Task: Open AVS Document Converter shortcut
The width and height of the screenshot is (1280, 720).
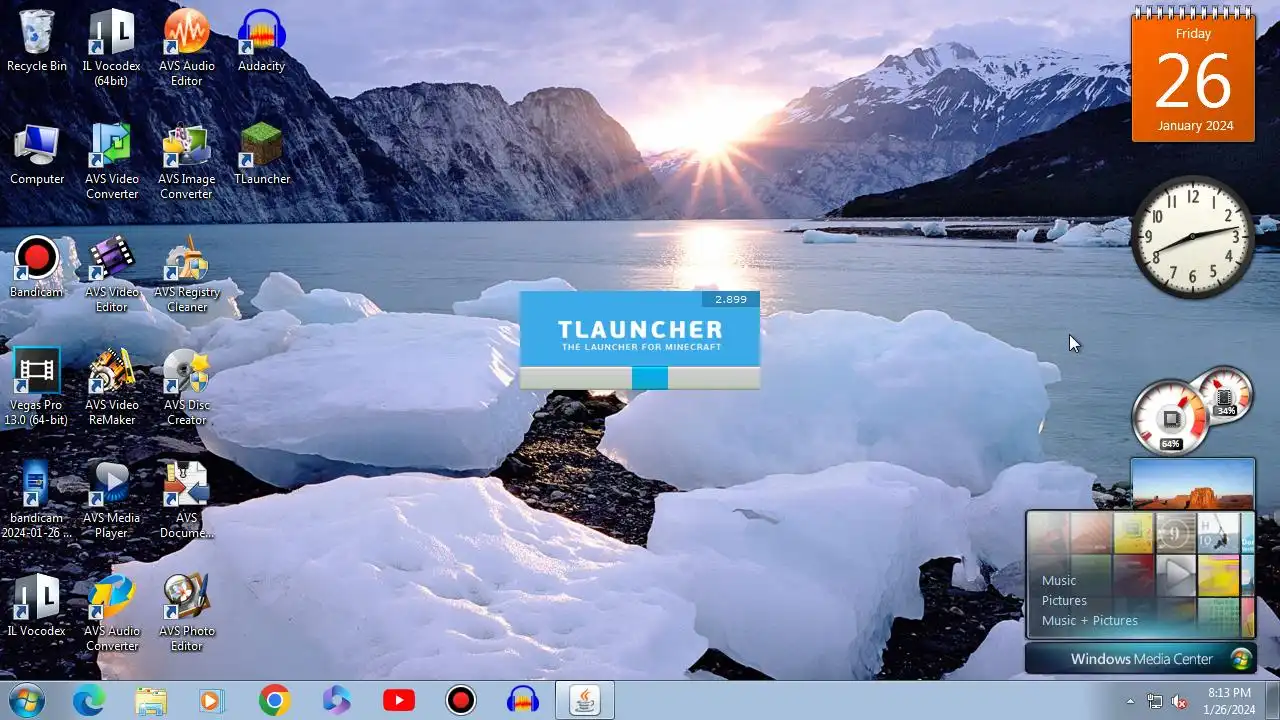Action: [x=186, y=500]
